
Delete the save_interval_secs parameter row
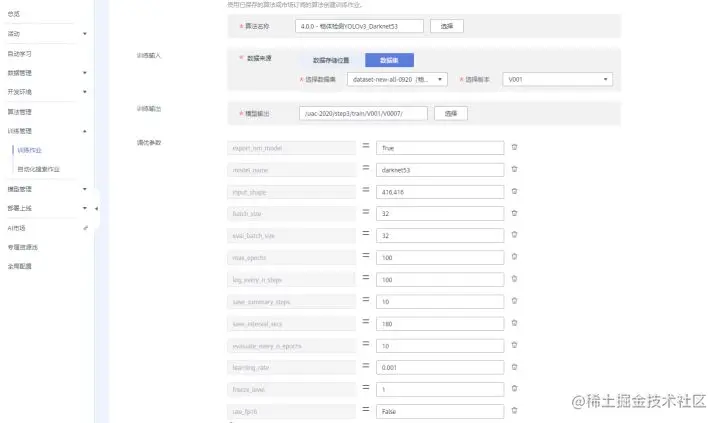coord(514,323)
